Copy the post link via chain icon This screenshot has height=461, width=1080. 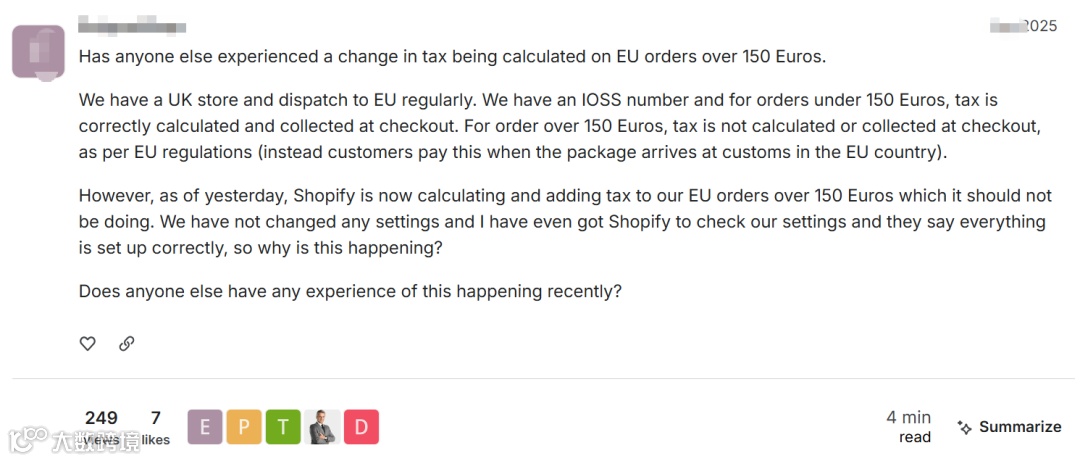pyautogui.click(x=127, y=343)
